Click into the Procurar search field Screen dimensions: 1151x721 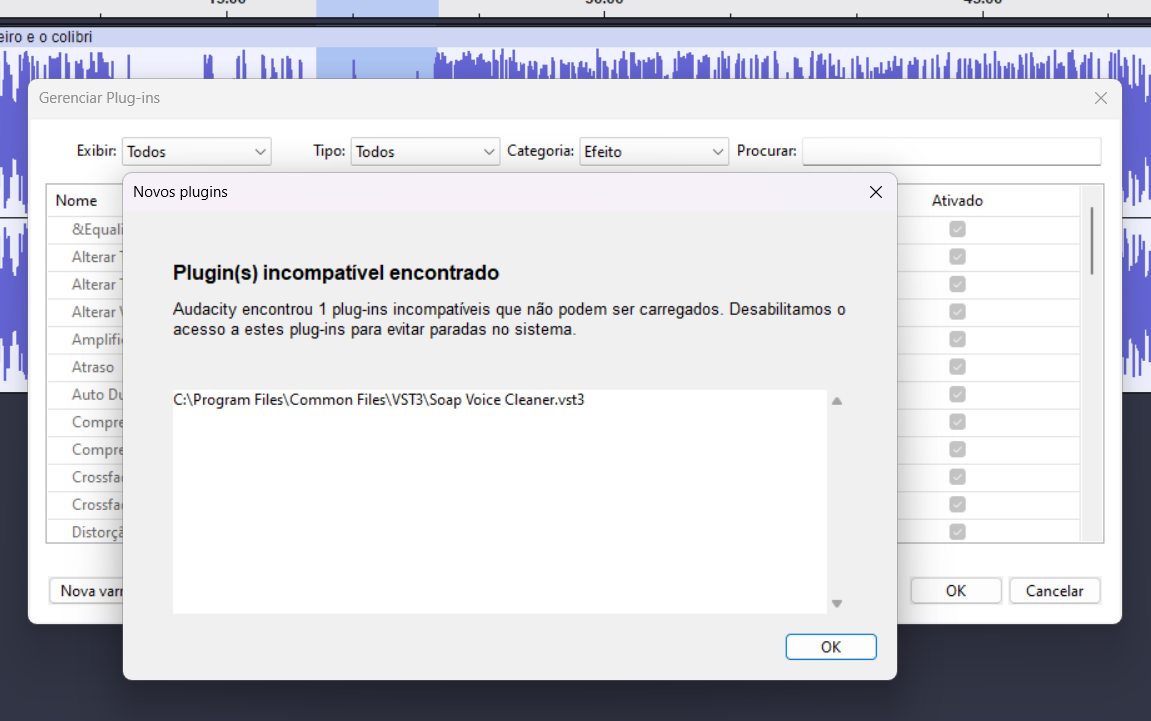coord(951,152)
